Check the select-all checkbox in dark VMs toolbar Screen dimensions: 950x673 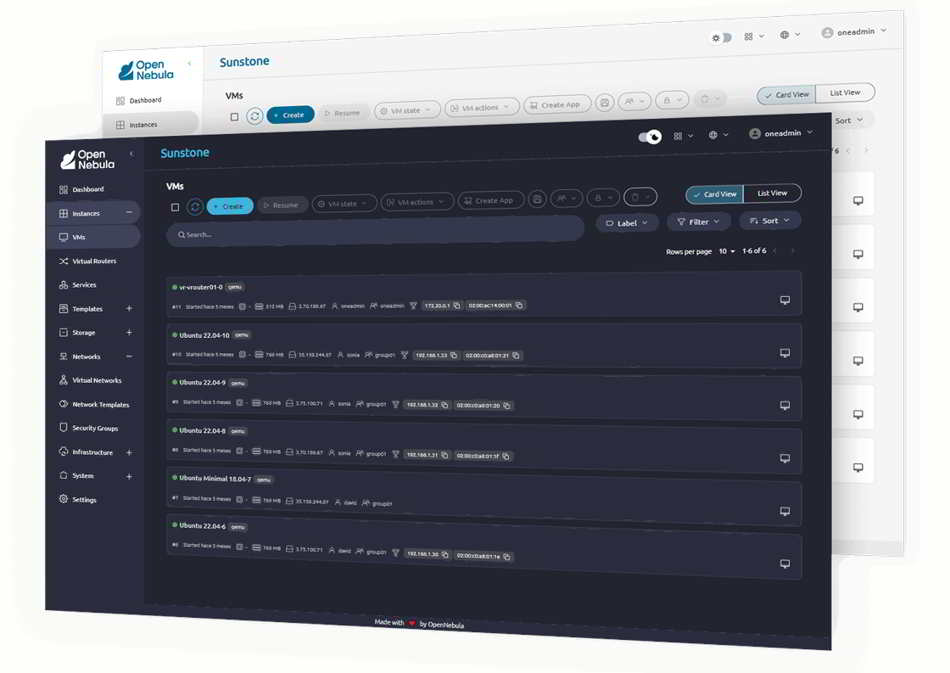pyautogui.click(x=175, y=207)
